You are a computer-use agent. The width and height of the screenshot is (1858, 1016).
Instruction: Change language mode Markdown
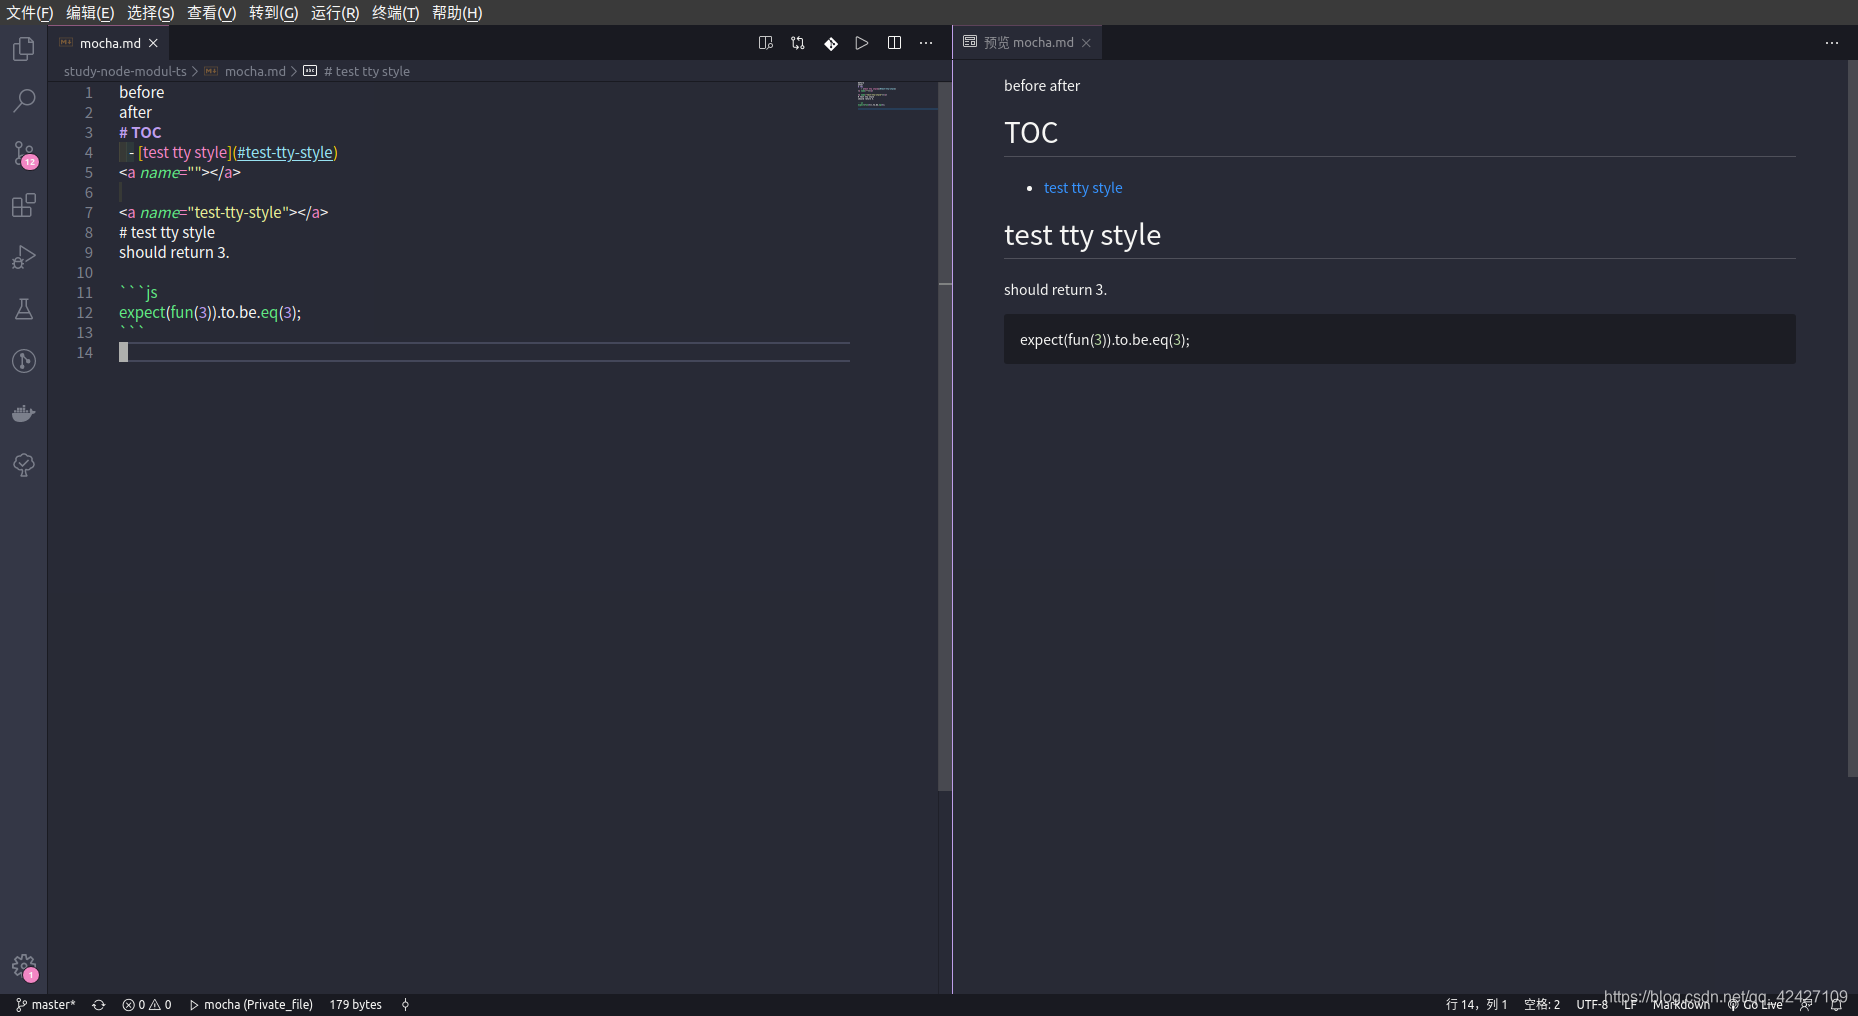coord(1681,1005)
